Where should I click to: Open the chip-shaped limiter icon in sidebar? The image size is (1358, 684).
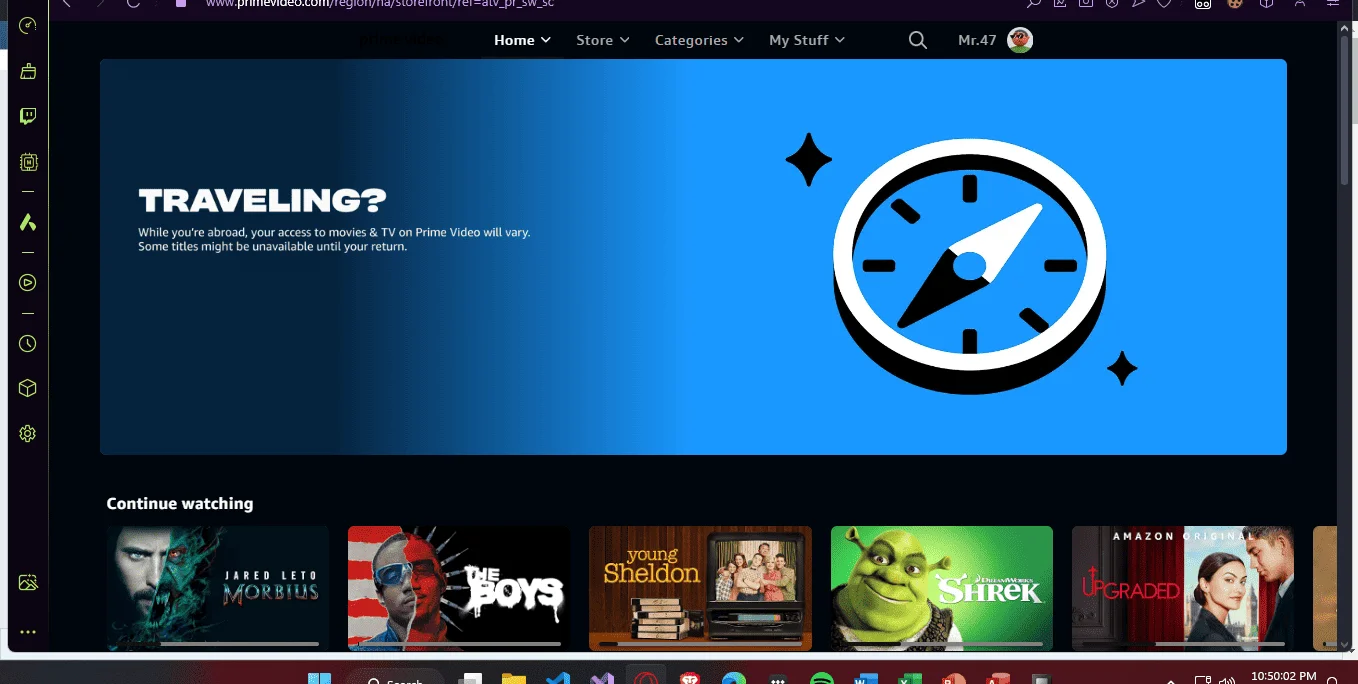point(28,161)
